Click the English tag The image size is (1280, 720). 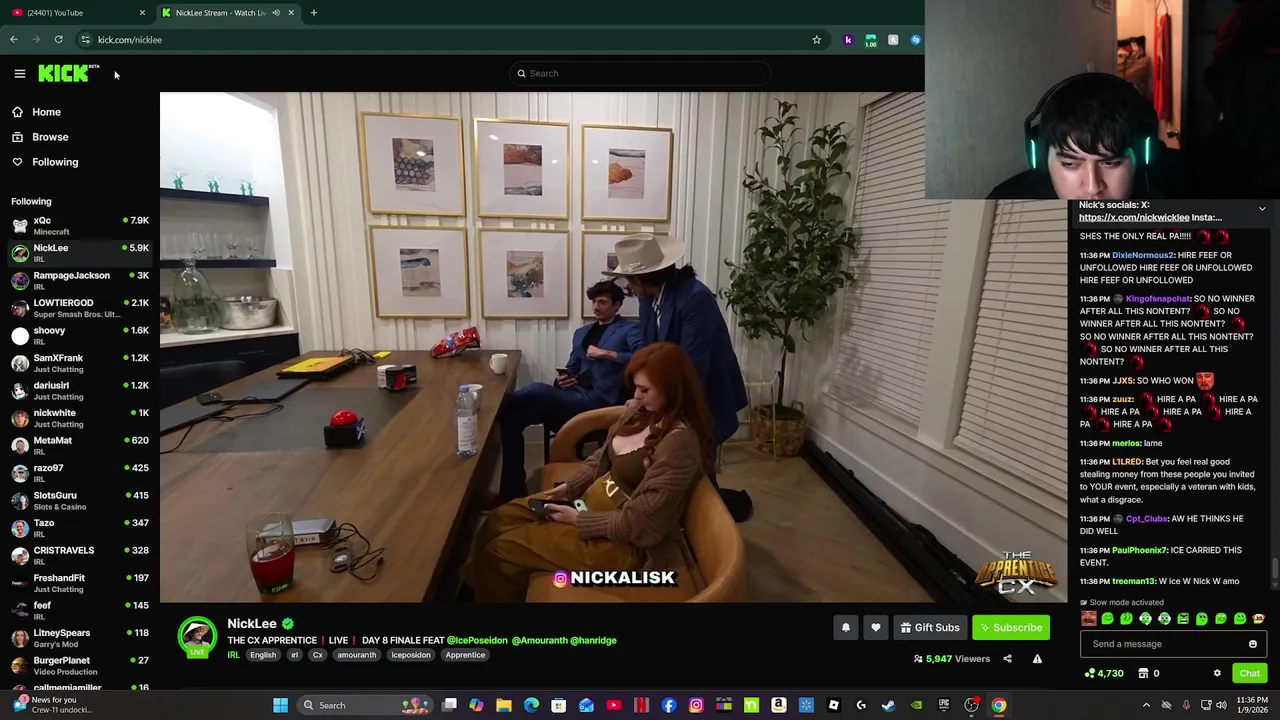point(263,655)
